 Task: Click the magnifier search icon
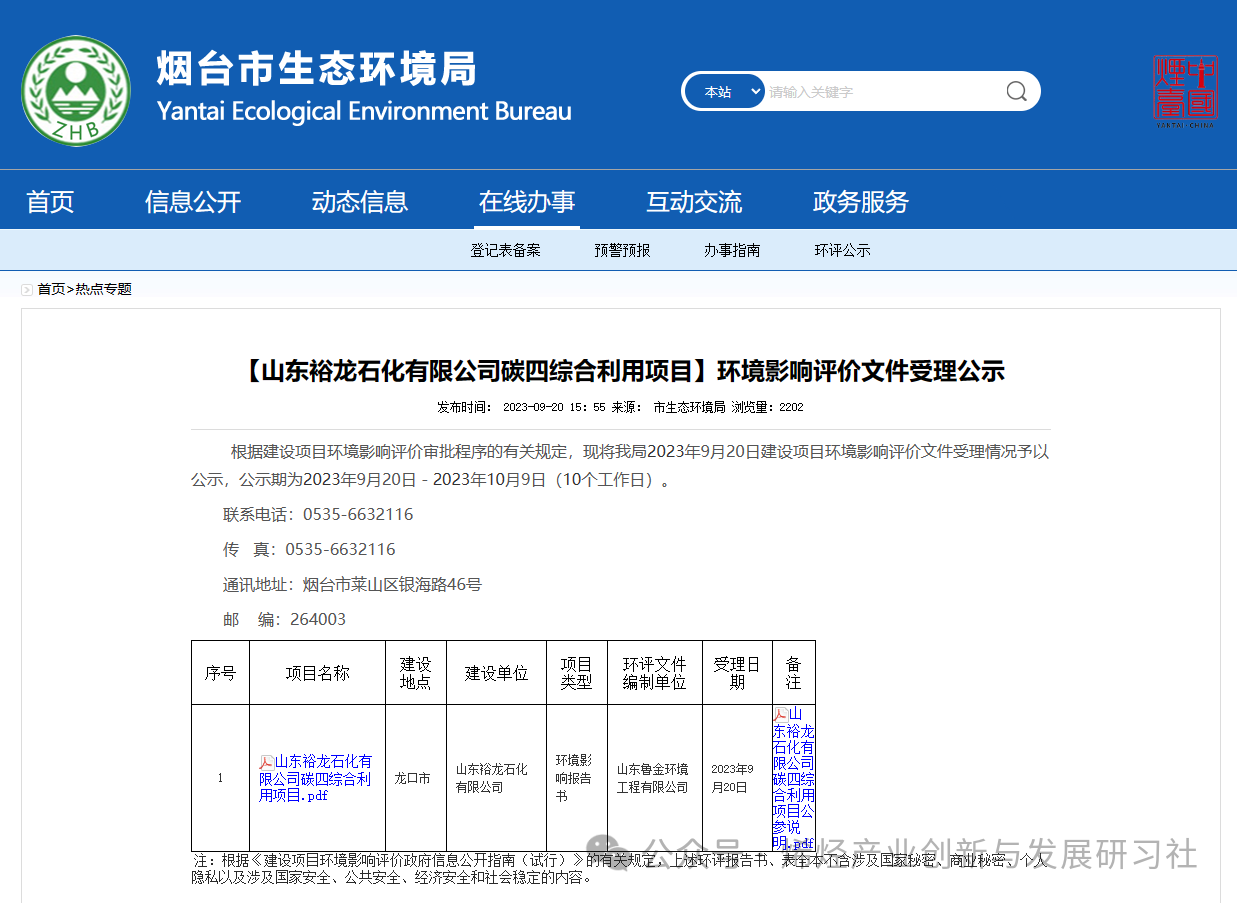[1016, 92]
